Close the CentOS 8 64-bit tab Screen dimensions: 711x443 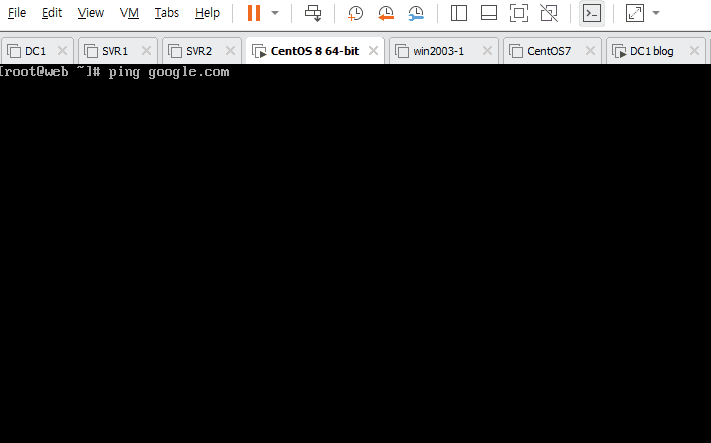pos(373,51)
